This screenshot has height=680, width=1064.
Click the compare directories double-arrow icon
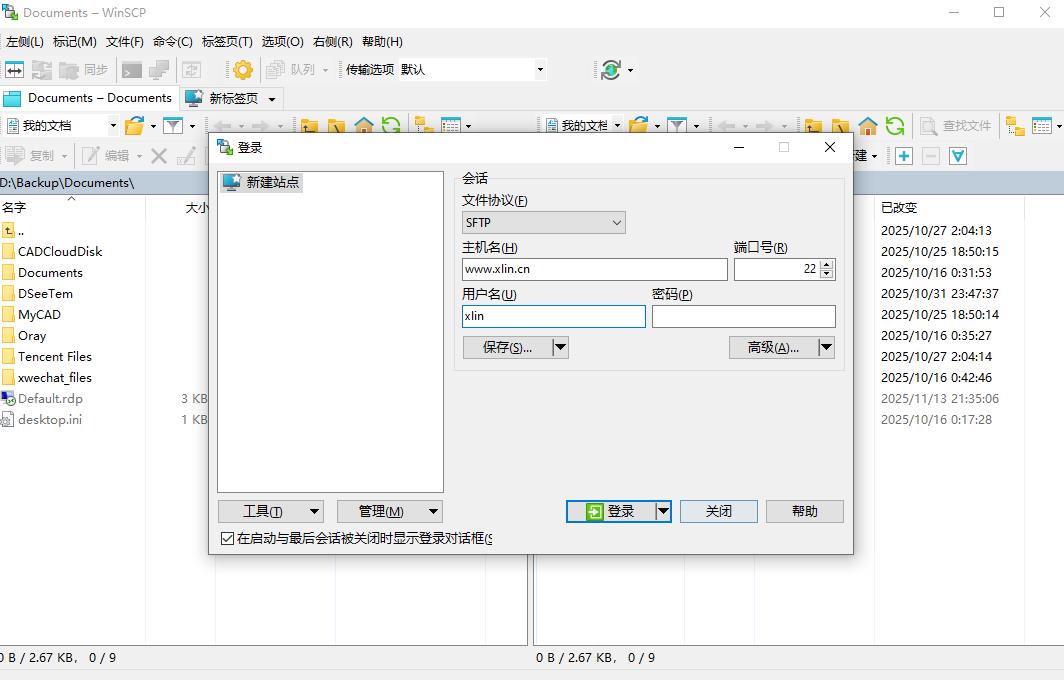point(14,69)
